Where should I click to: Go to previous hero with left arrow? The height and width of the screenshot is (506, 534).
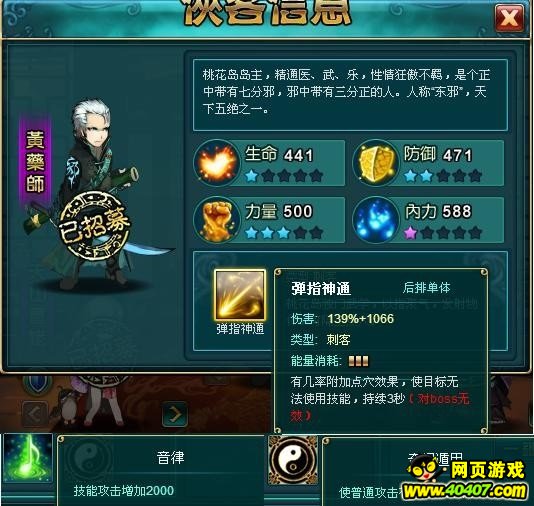click(35, 414)
